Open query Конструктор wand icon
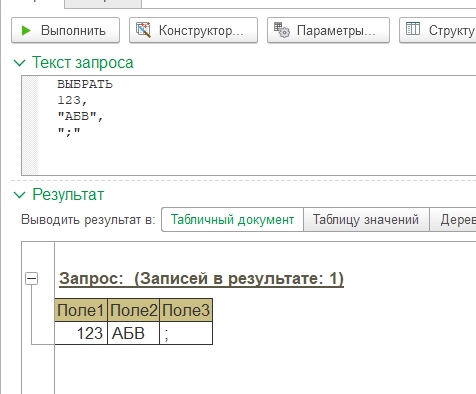 point(144,30)
